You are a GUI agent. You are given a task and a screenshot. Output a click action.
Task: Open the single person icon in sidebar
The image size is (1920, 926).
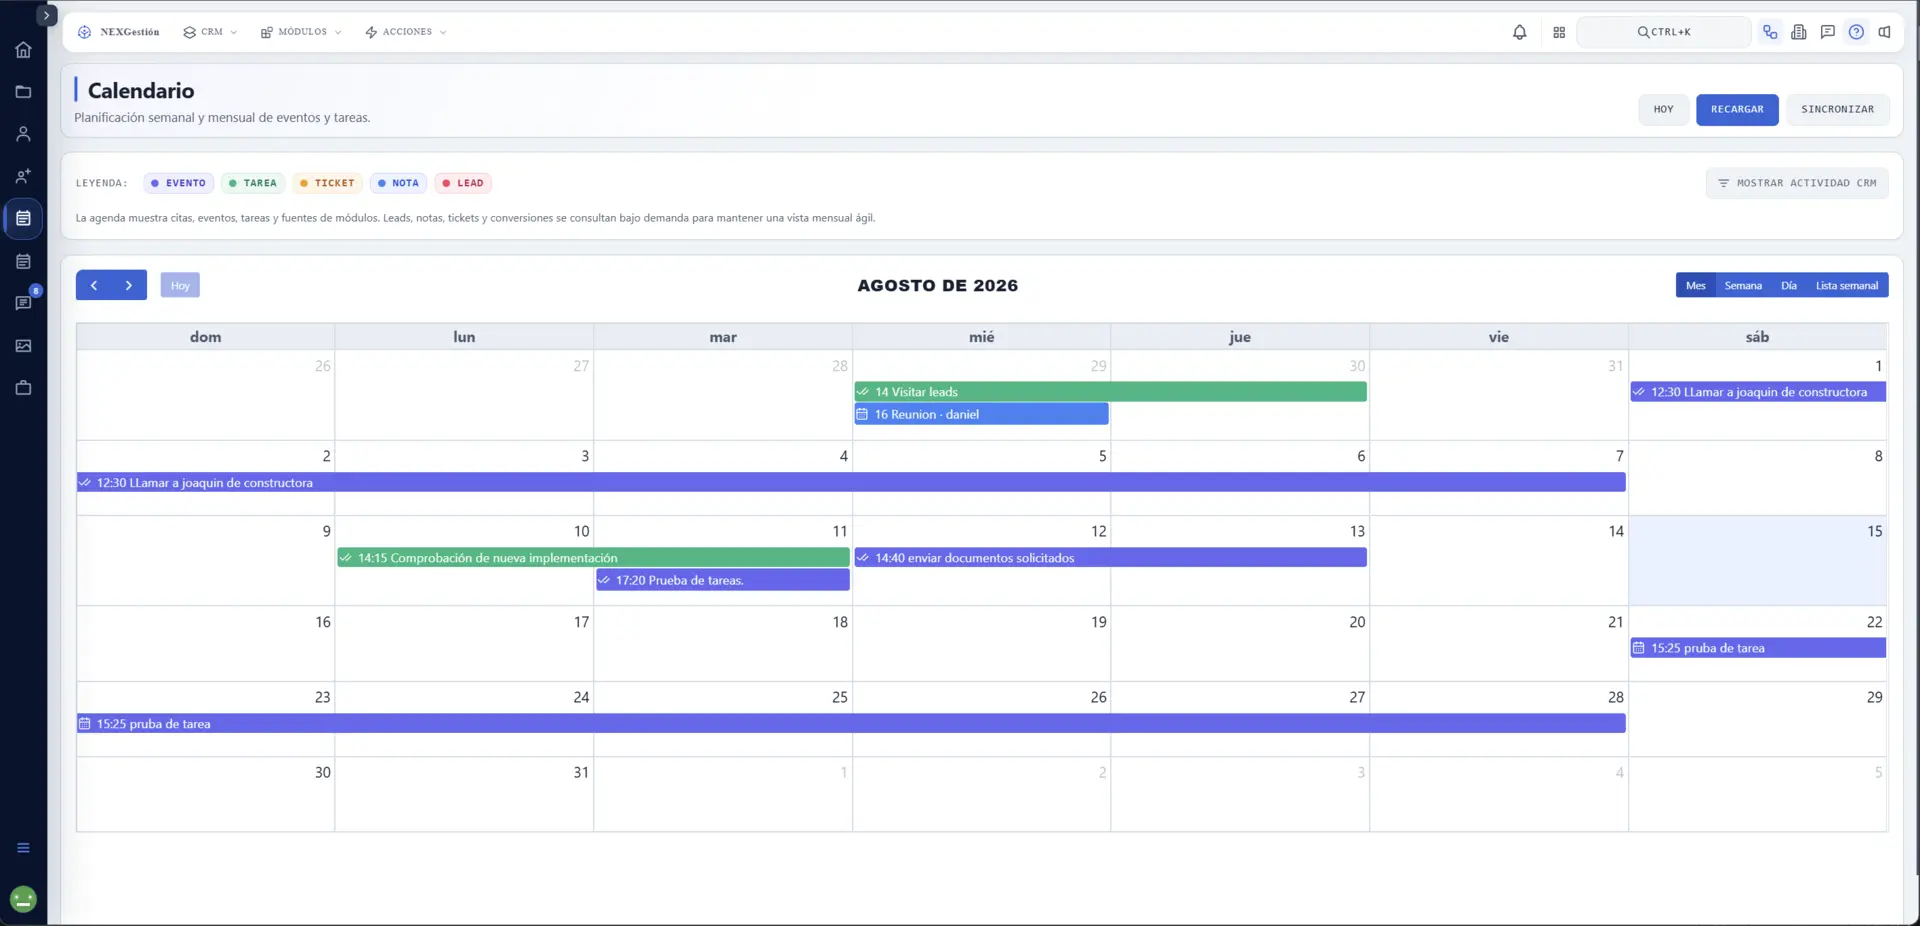point(23,134)
